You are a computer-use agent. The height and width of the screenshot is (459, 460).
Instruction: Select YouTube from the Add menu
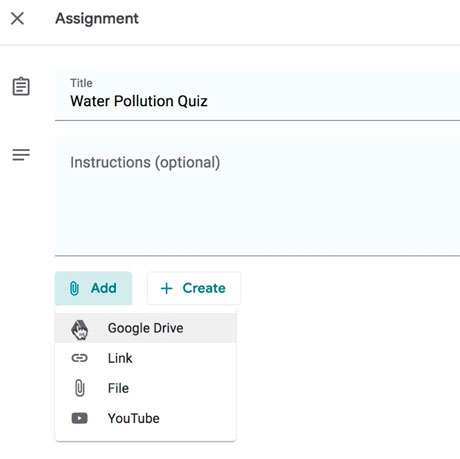coord(145,418)
